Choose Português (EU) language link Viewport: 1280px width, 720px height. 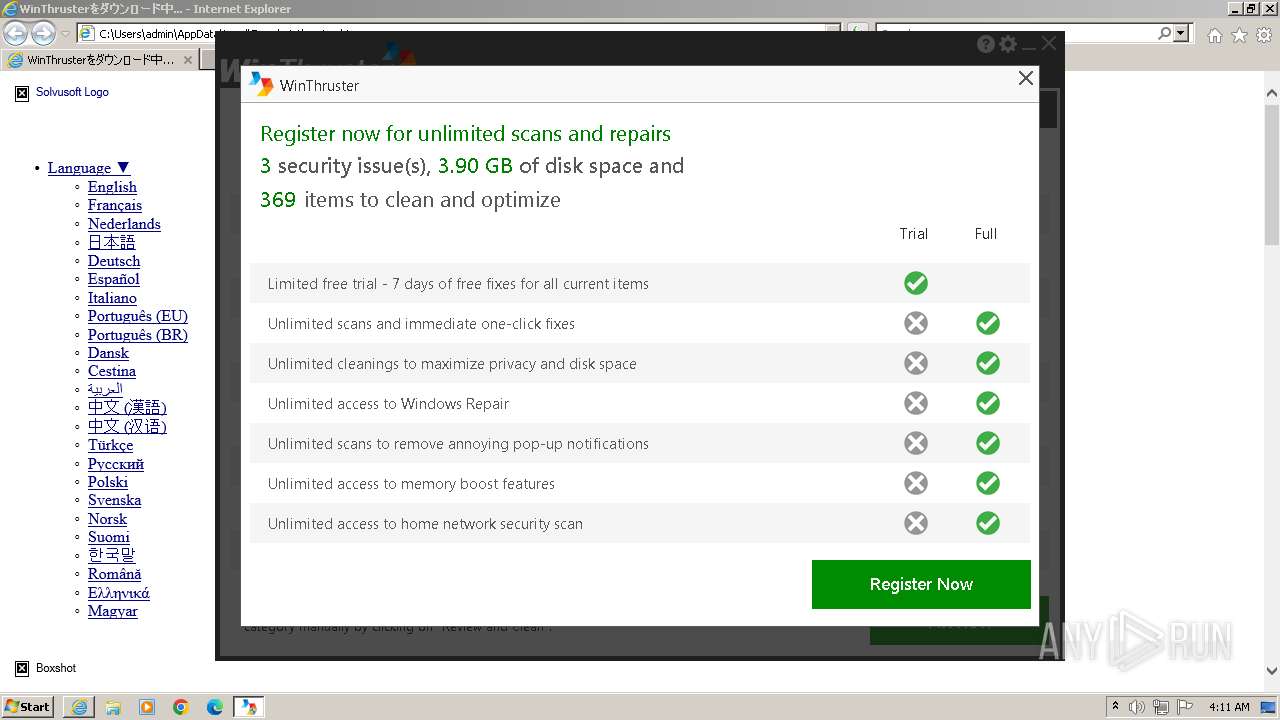coord(138,316)
